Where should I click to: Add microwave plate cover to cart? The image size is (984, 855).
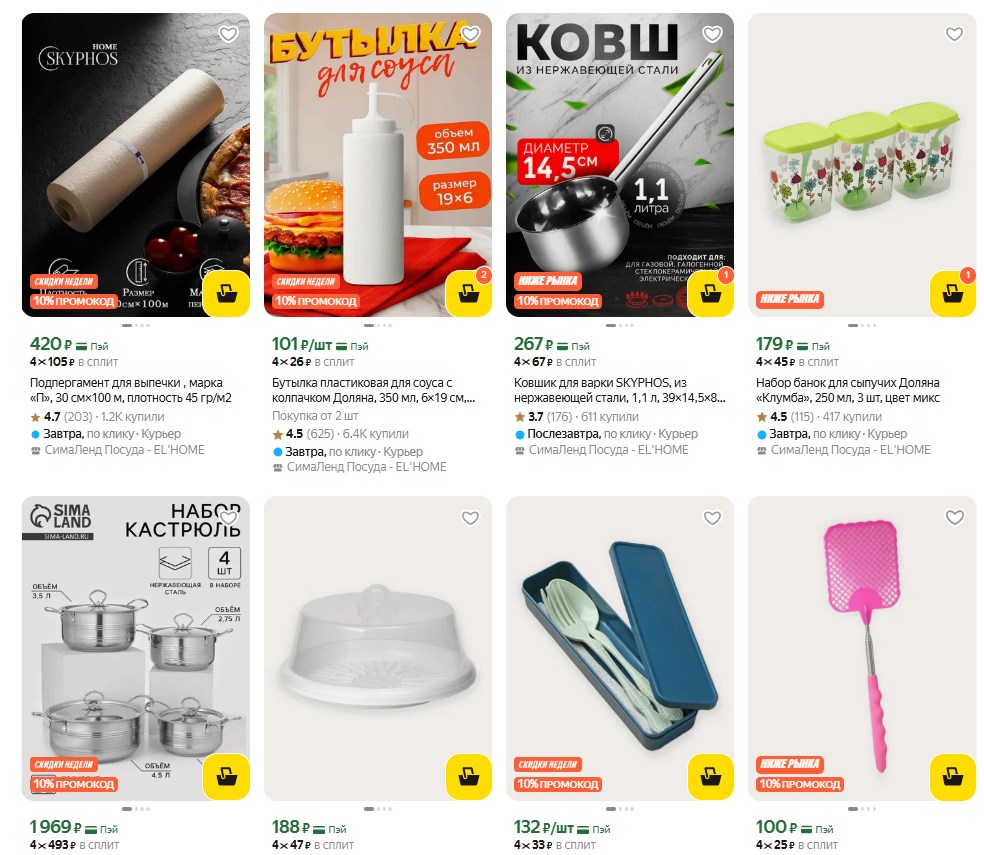(x=468, y=777)
